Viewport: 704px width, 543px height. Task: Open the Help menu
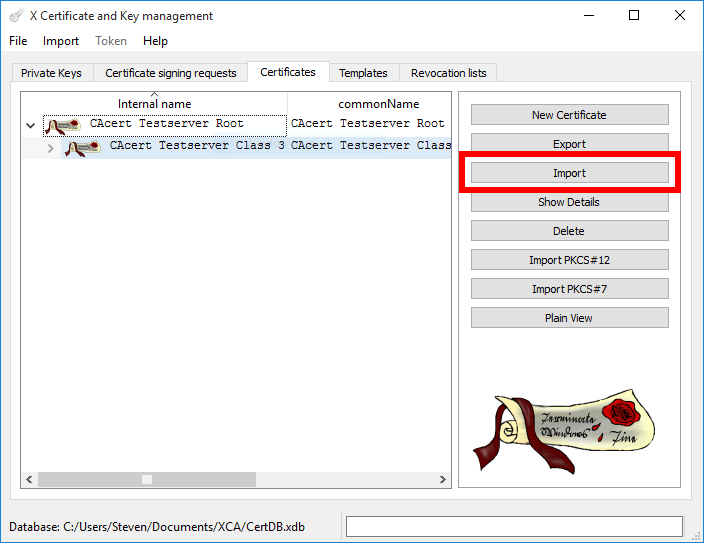point(155,41)
